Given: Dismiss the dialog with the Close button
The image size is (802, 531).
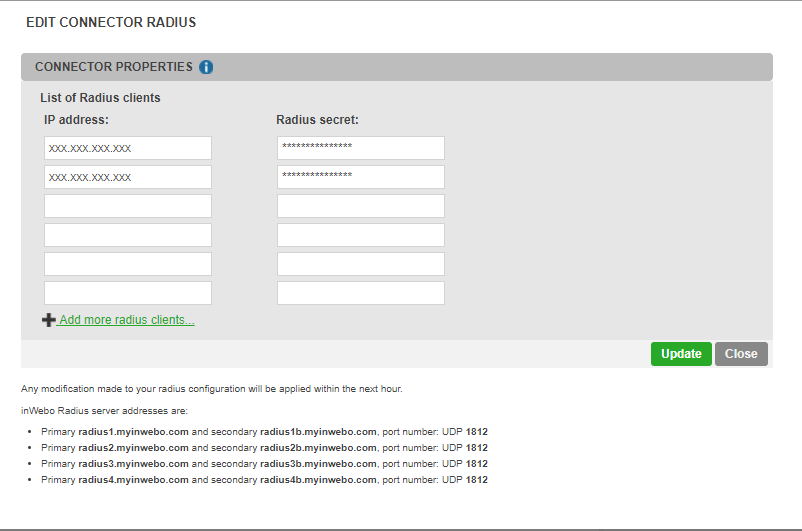Looking at the screenshot, I should tap(741, 354).
